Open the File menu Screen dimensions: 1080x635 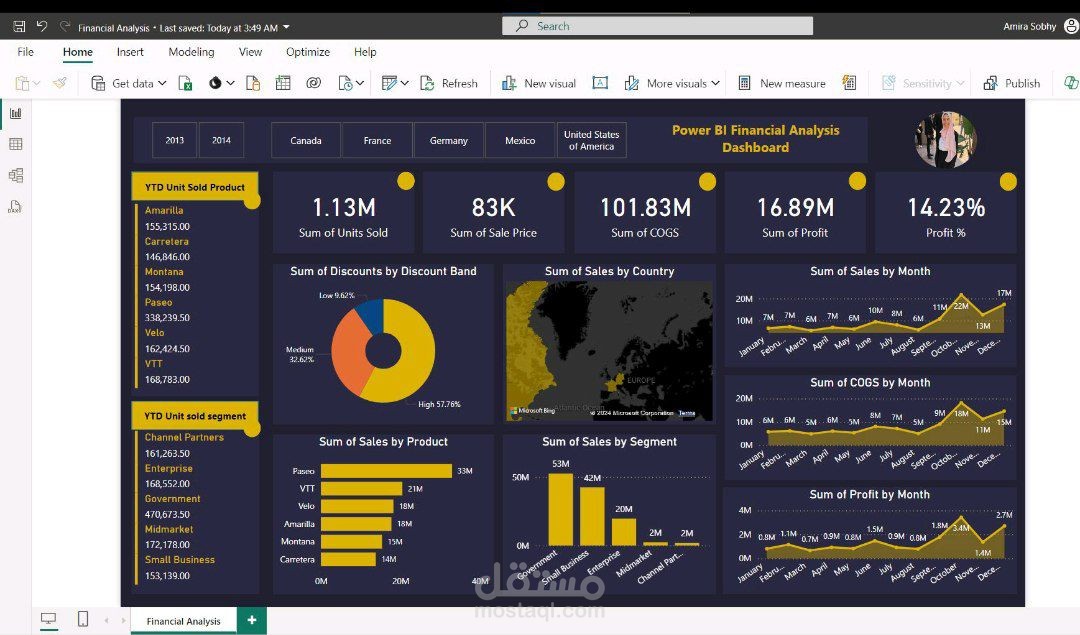coord(25,52)
